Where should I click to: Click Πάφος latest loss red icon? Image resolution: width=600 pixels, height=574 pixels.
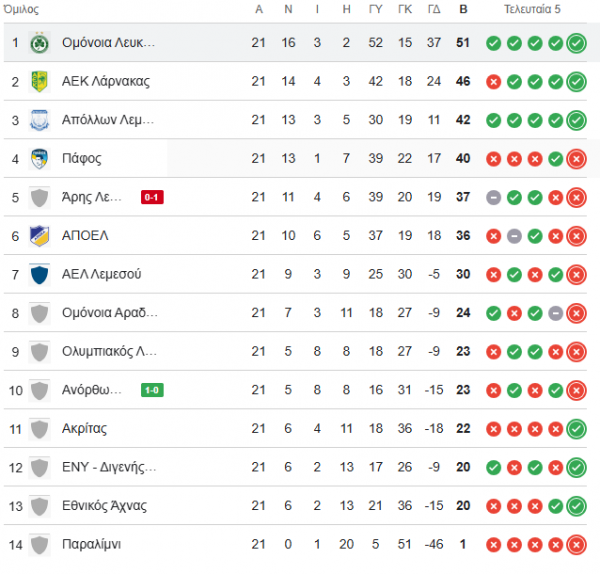(x=576, y=159)
